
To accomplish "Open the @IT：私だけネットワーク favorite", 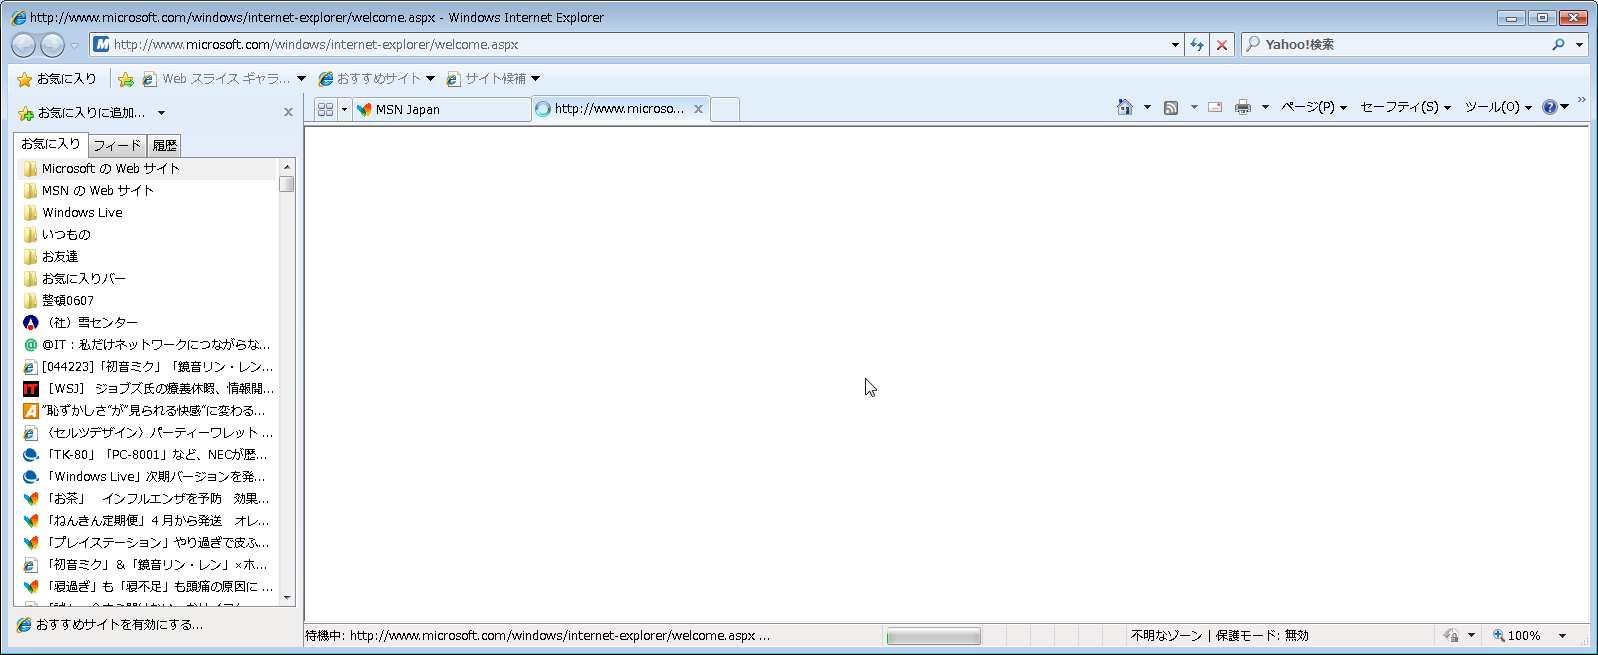I will (147, 345).
